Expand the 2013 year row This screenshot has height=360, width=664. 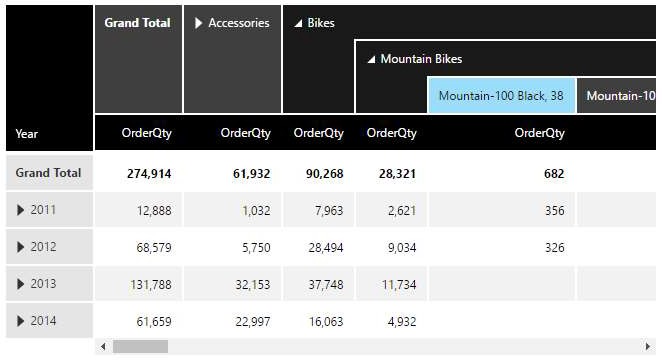[x=20, y=284]
